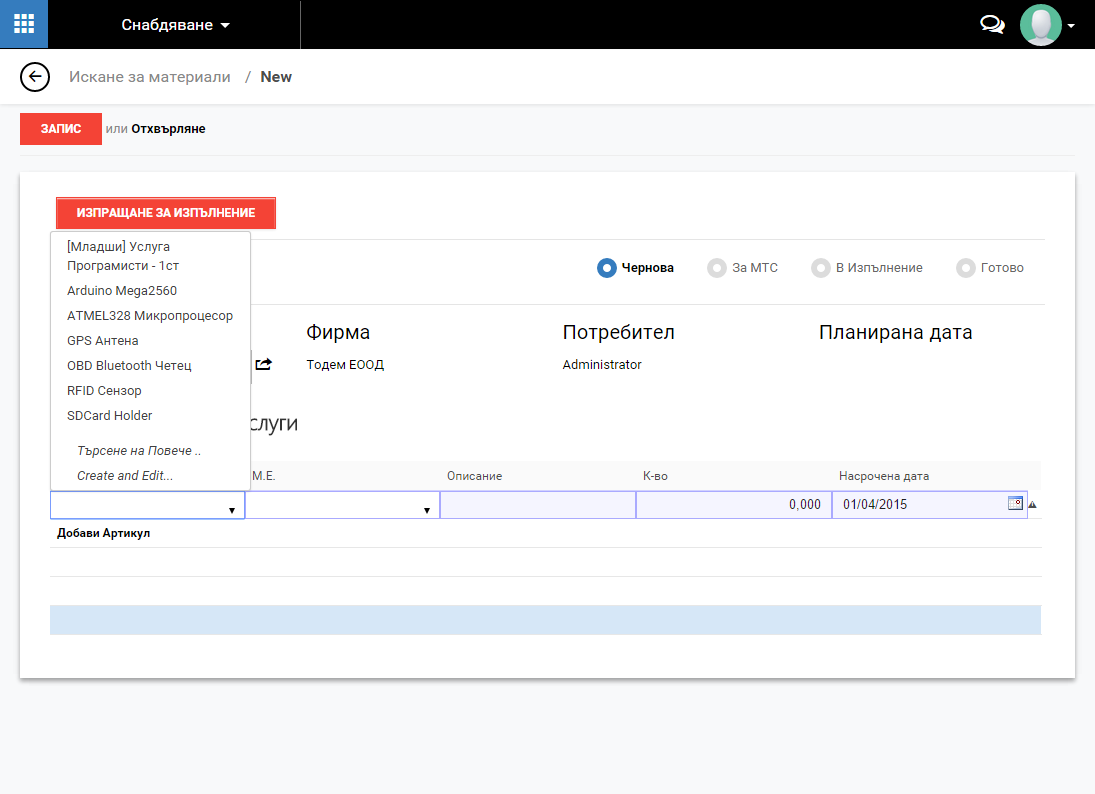Toggle the product dropdown arrow
Screen dimensions: 1095x794
[x=232, y=510]
